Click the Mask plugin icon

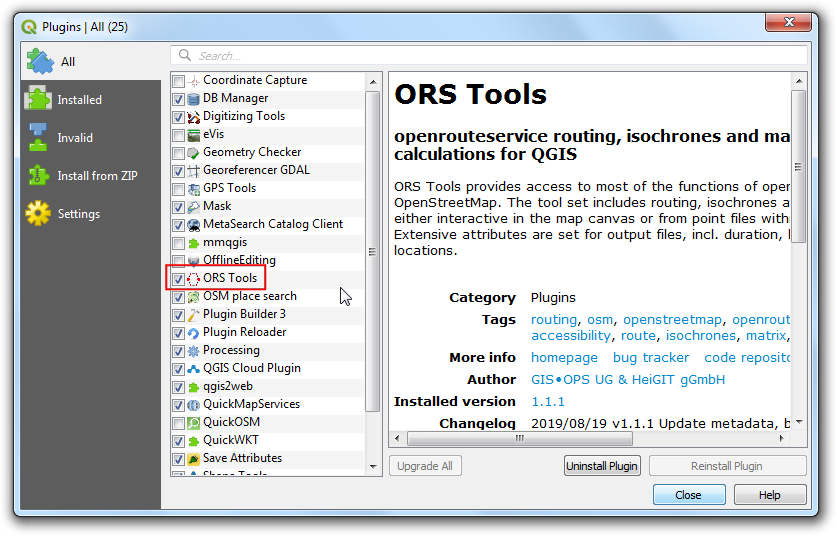click(x=193, y=206)
